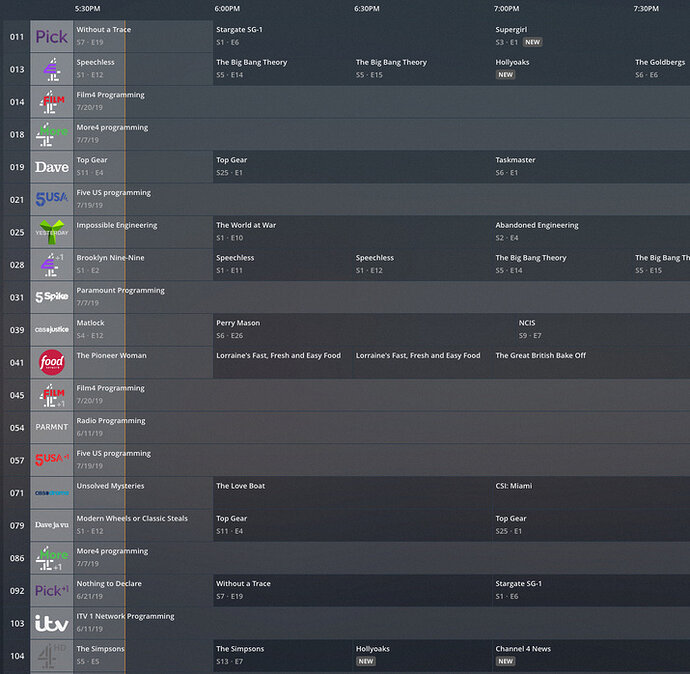Image resolution: width=690 pixels, height=674 pixels.
Task: Select channel number 092
Action: [17, 590]
